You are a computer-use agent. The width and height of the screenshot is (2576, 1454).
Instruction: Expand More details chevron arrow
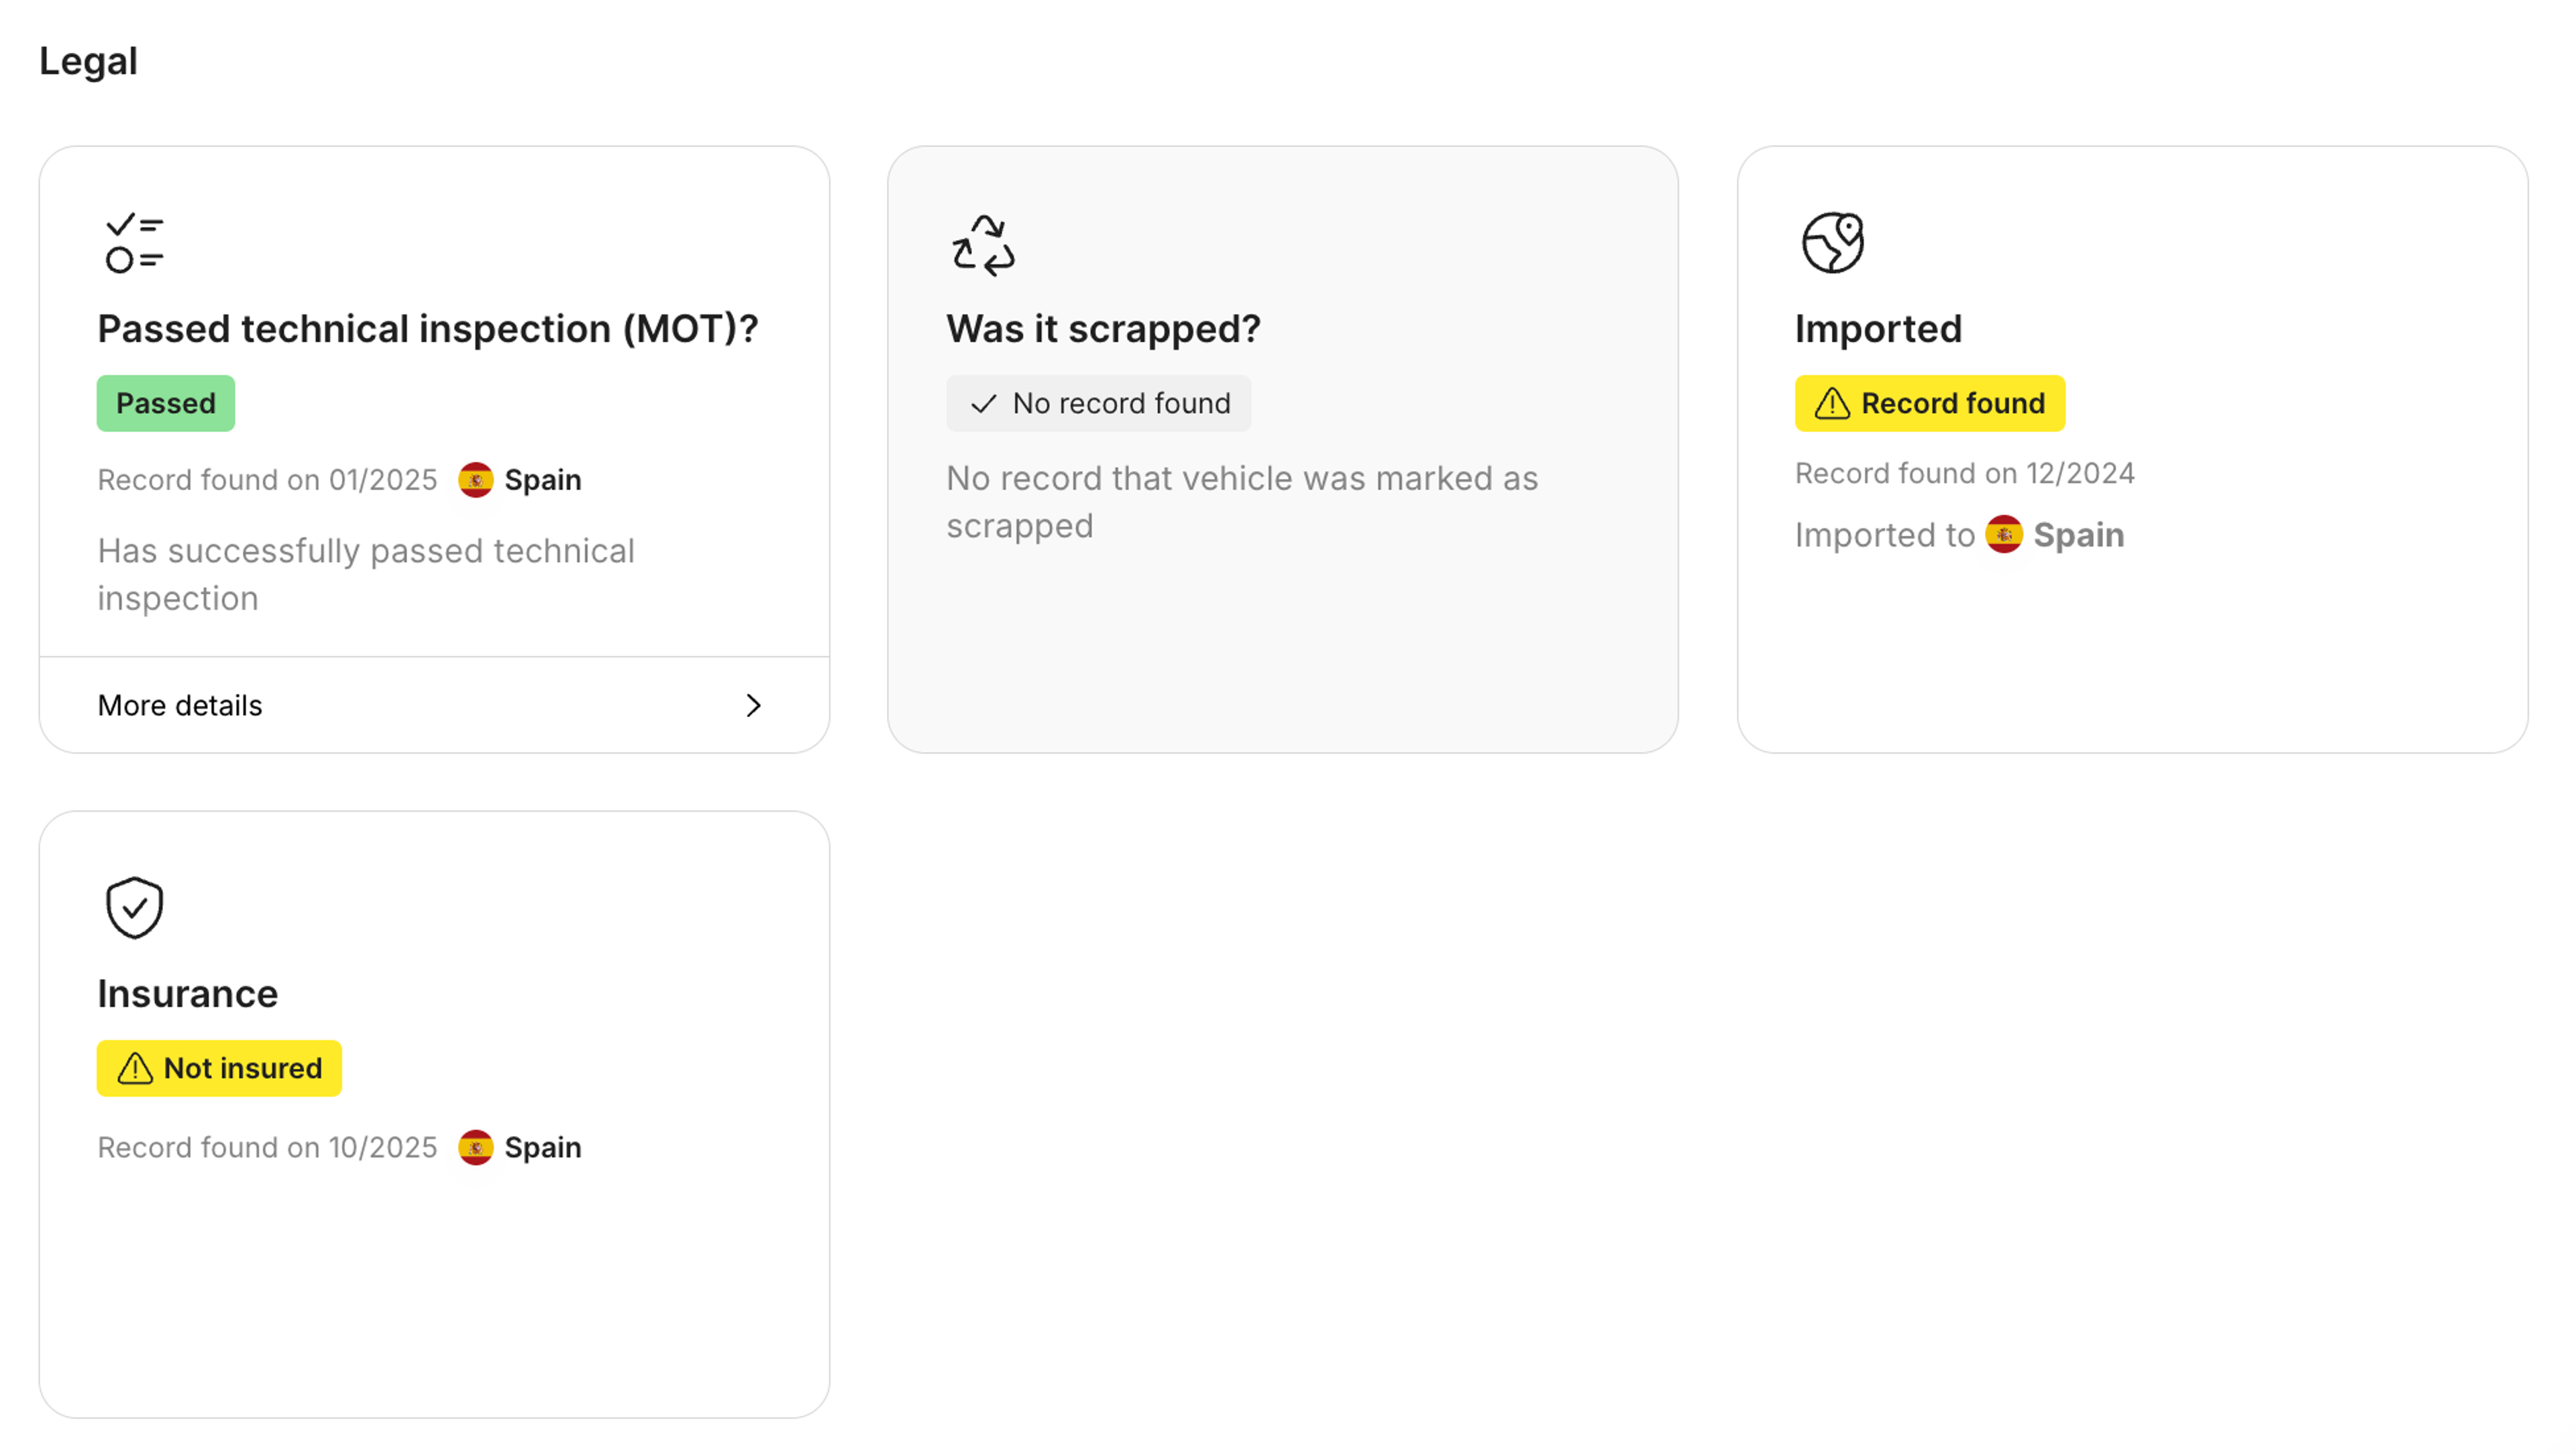click(x=753, y=705)
